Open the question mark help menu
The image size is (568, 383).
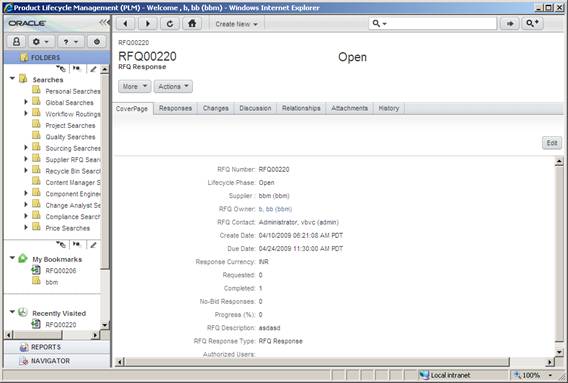pos(71,42)
